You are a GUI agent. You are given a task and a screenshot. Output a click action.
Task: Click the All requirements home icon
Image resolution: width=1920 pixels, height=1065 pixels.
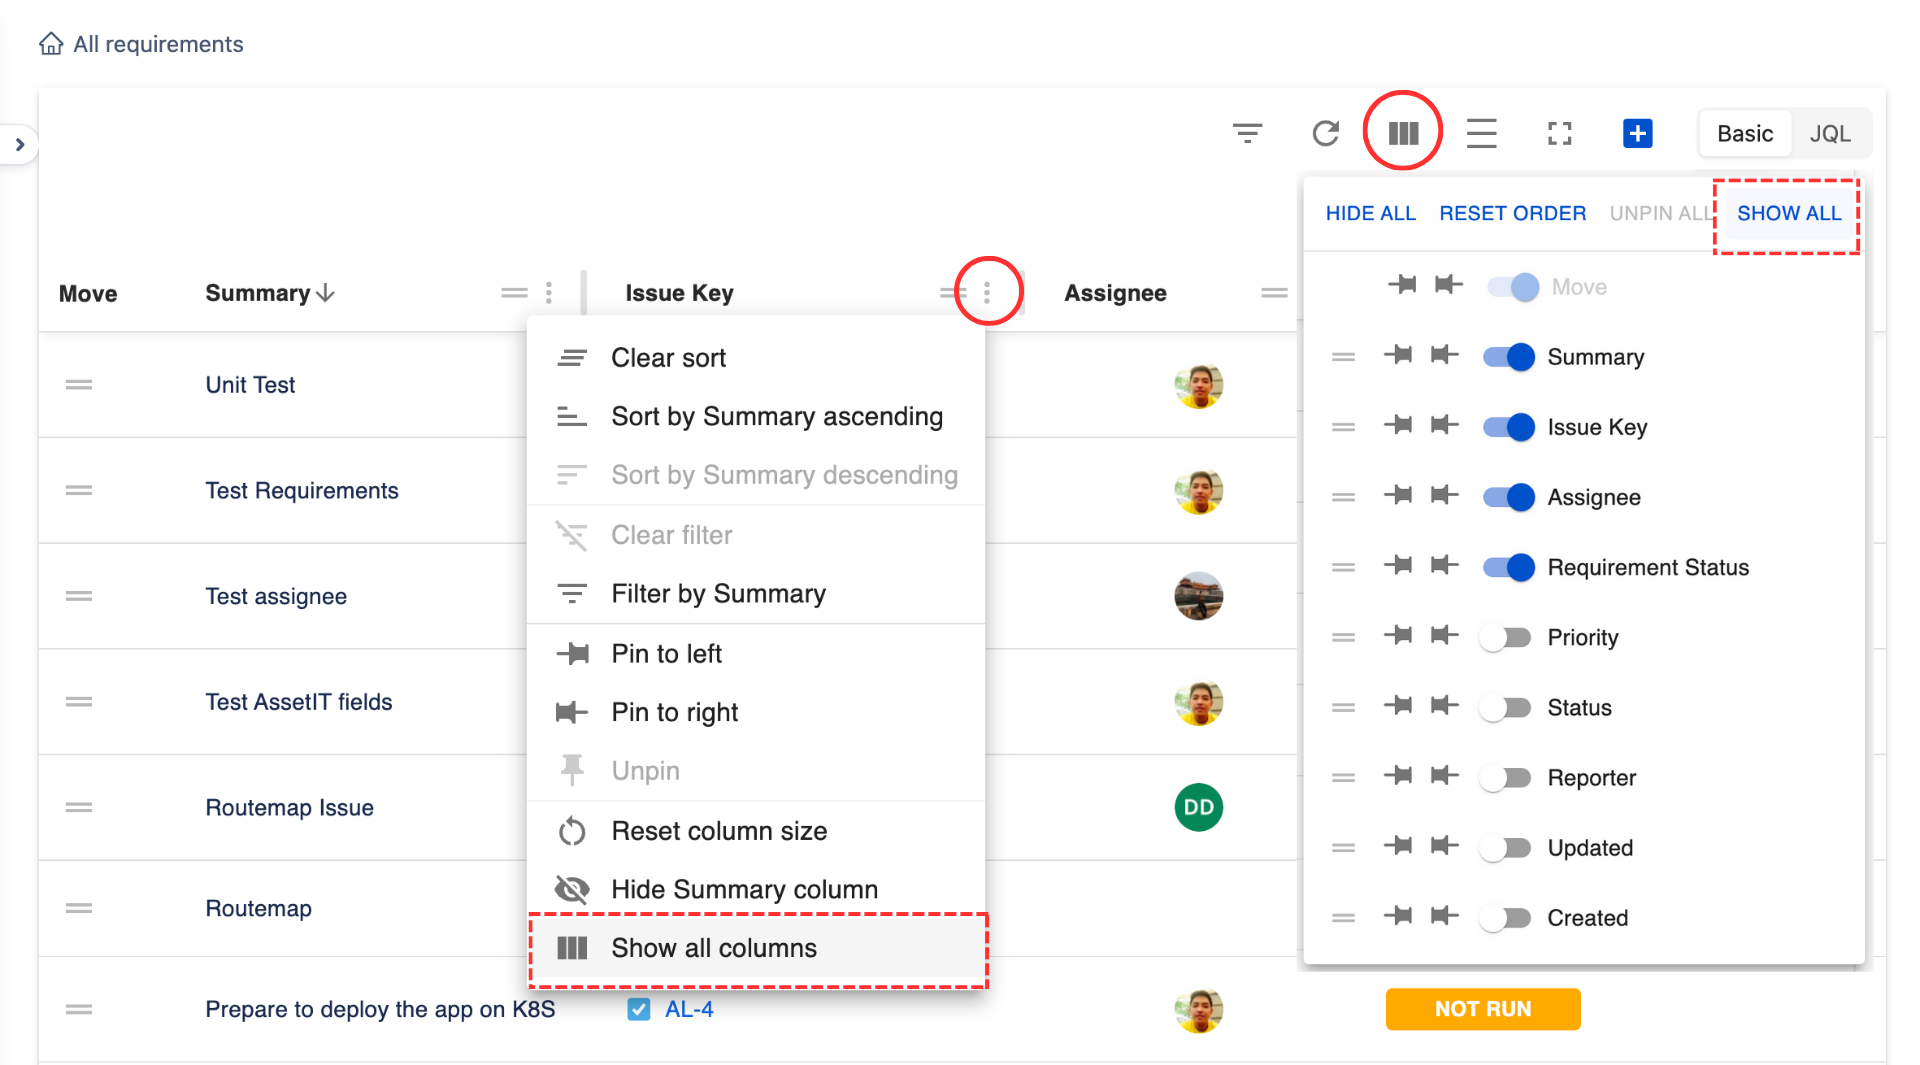coord(51,44)
